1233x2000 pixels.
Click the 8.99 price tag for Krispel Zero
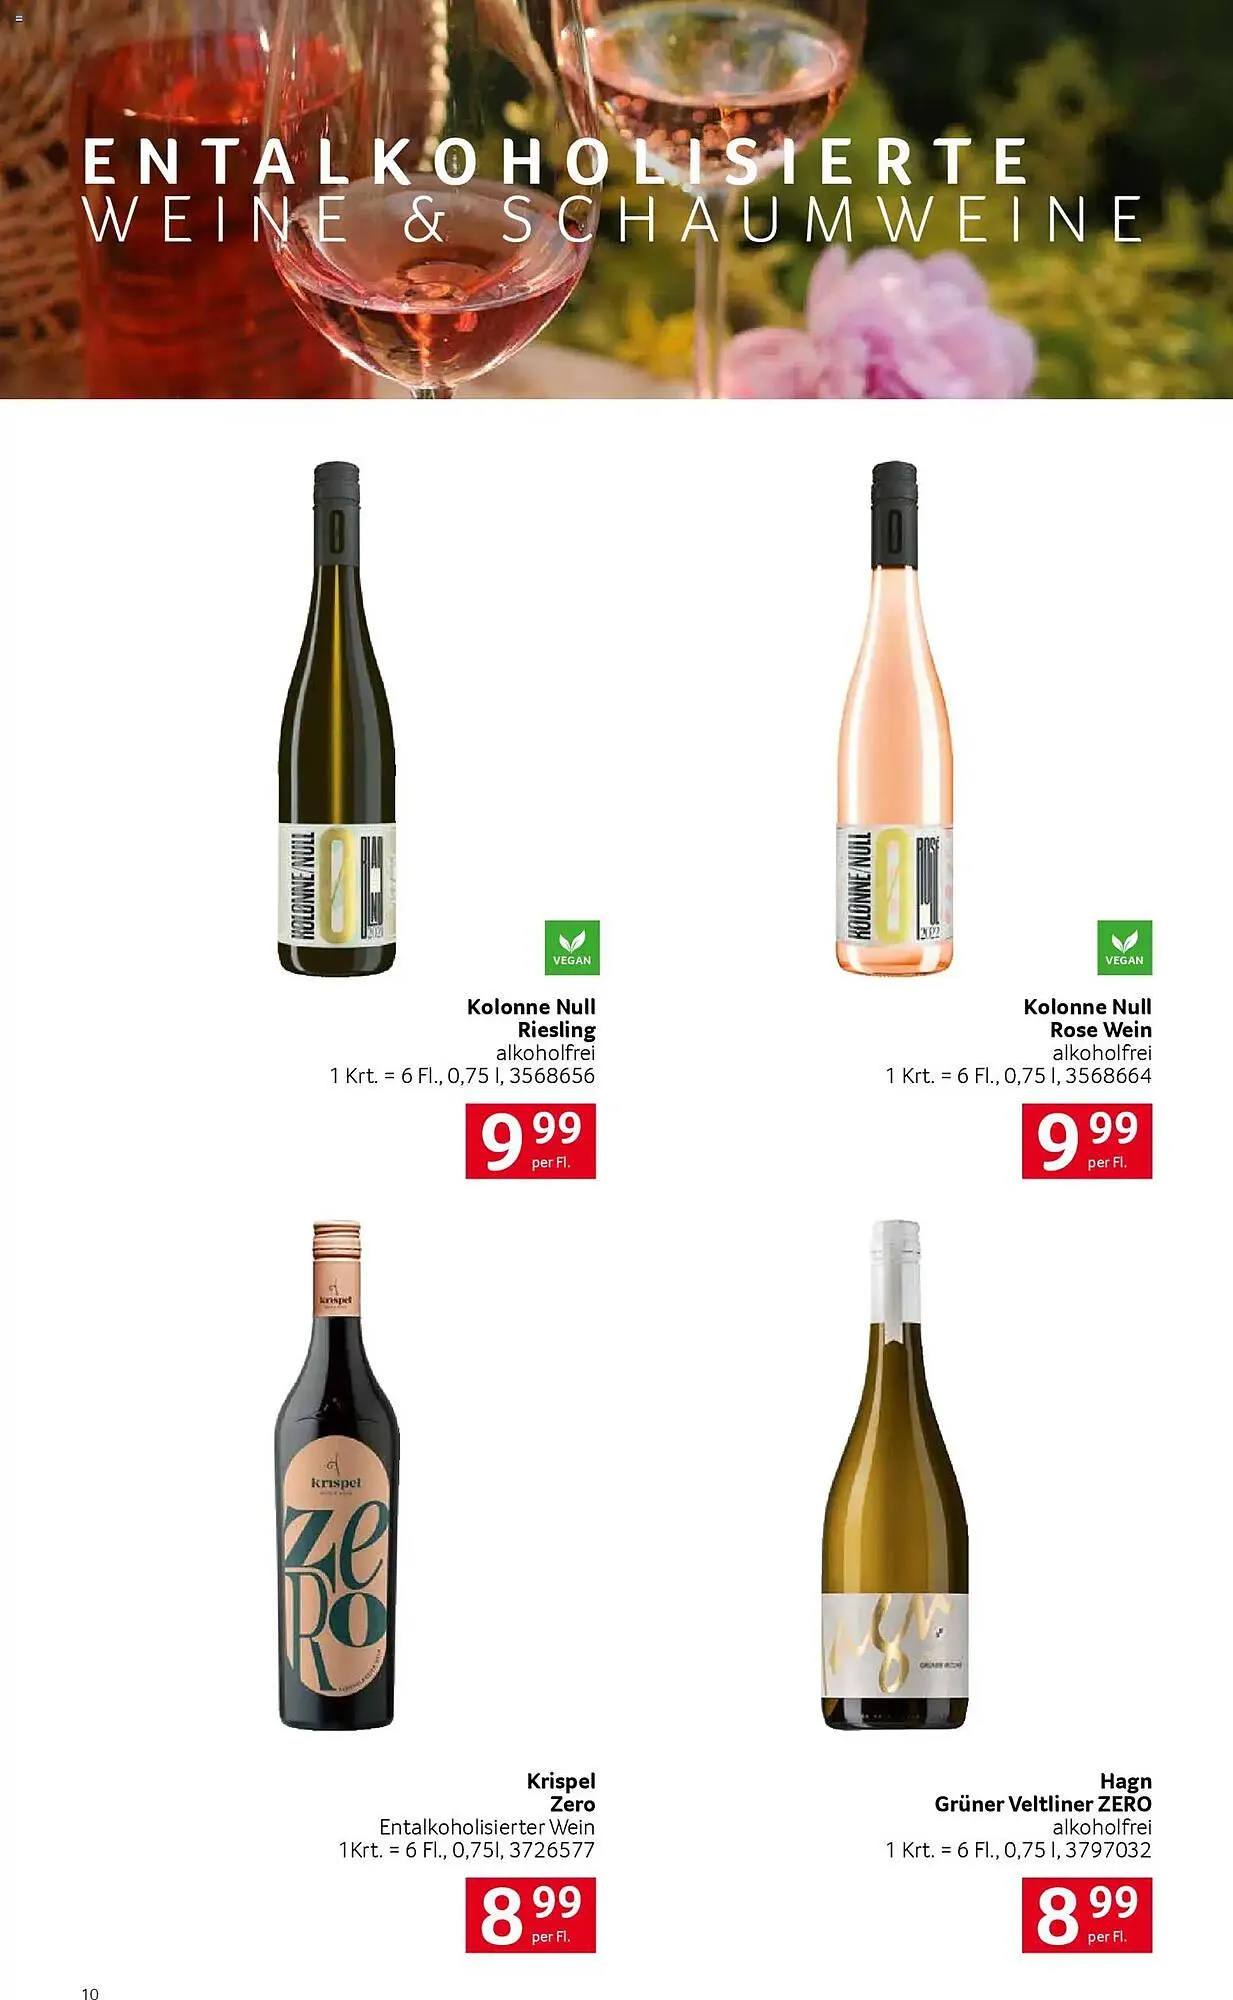(531, 1915)
